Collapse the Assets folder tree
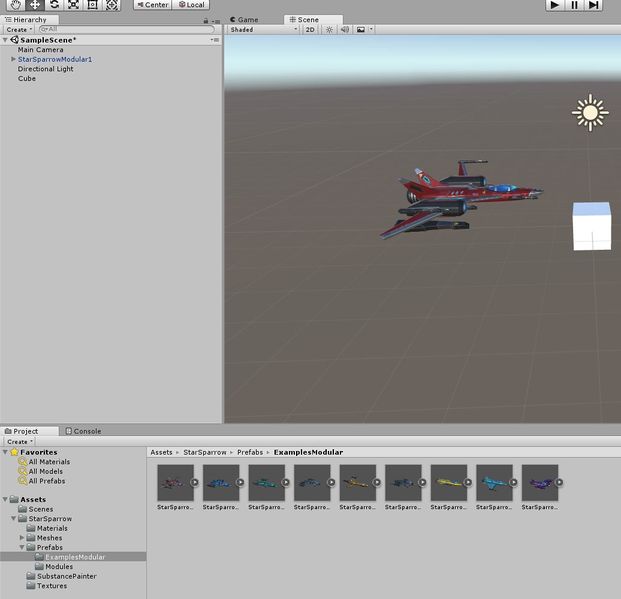 tap(5, 499)
